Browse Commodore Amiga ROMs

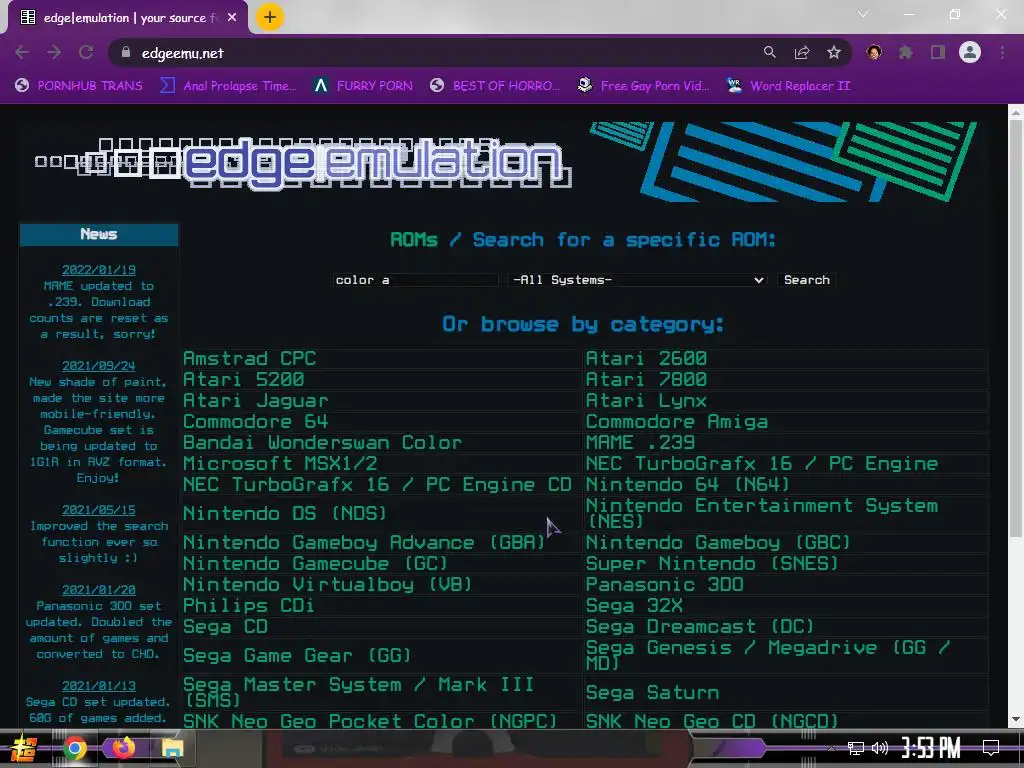pos(677,421)
